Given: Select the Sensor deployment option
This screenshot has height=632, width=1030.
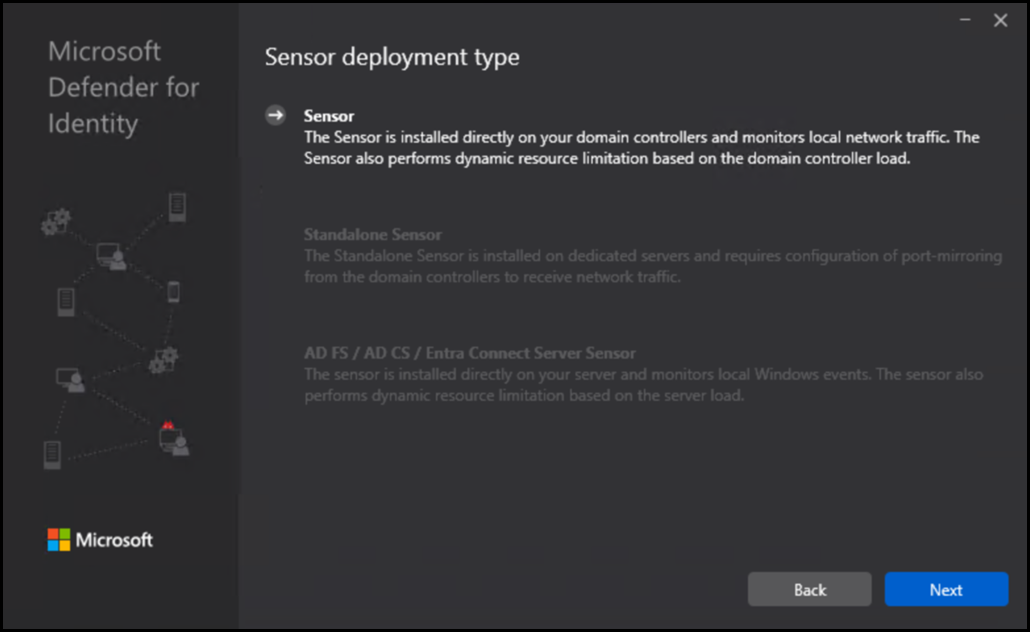Looking at the screenshot, I should 329,116.
